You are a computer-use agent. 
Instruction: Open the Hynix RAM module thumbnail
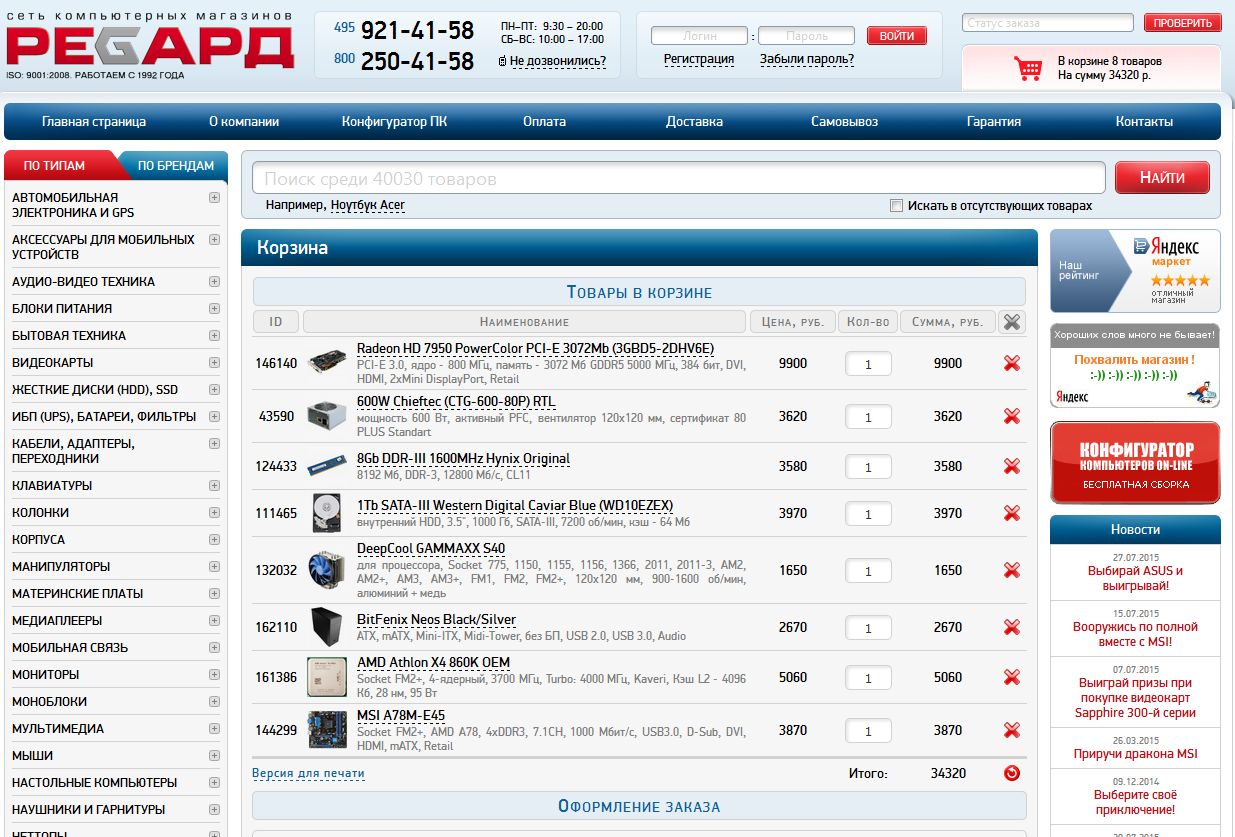pos(328,466)
